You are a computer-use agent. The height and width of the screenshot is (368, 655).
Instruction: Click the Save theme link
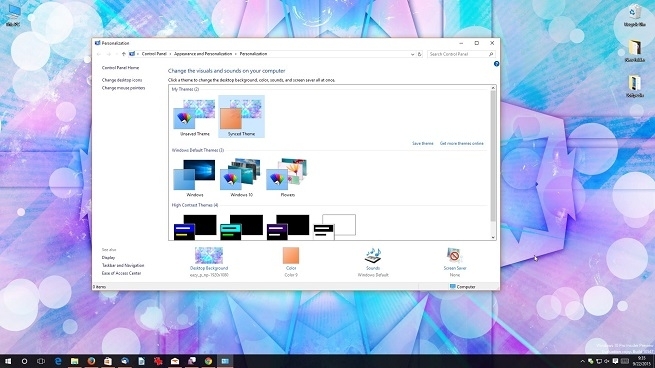[422, 143]
